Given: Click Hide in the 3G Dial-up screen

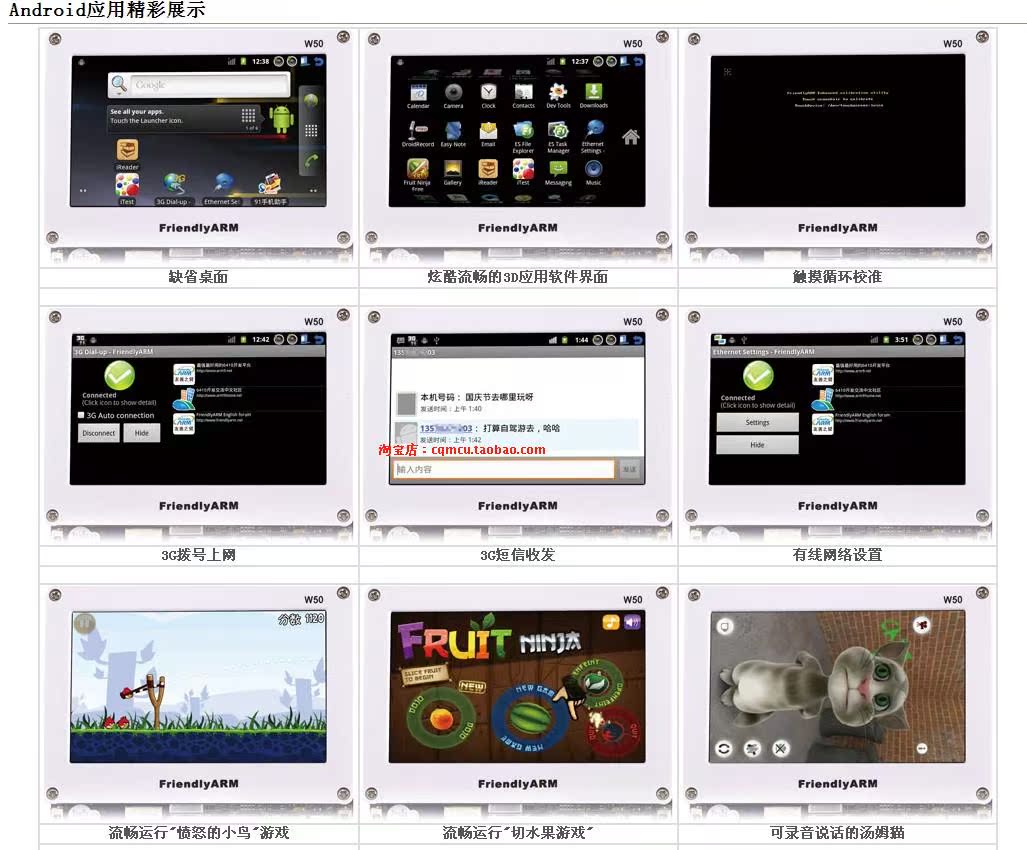Looking at the screenshot, I should 141,433.
